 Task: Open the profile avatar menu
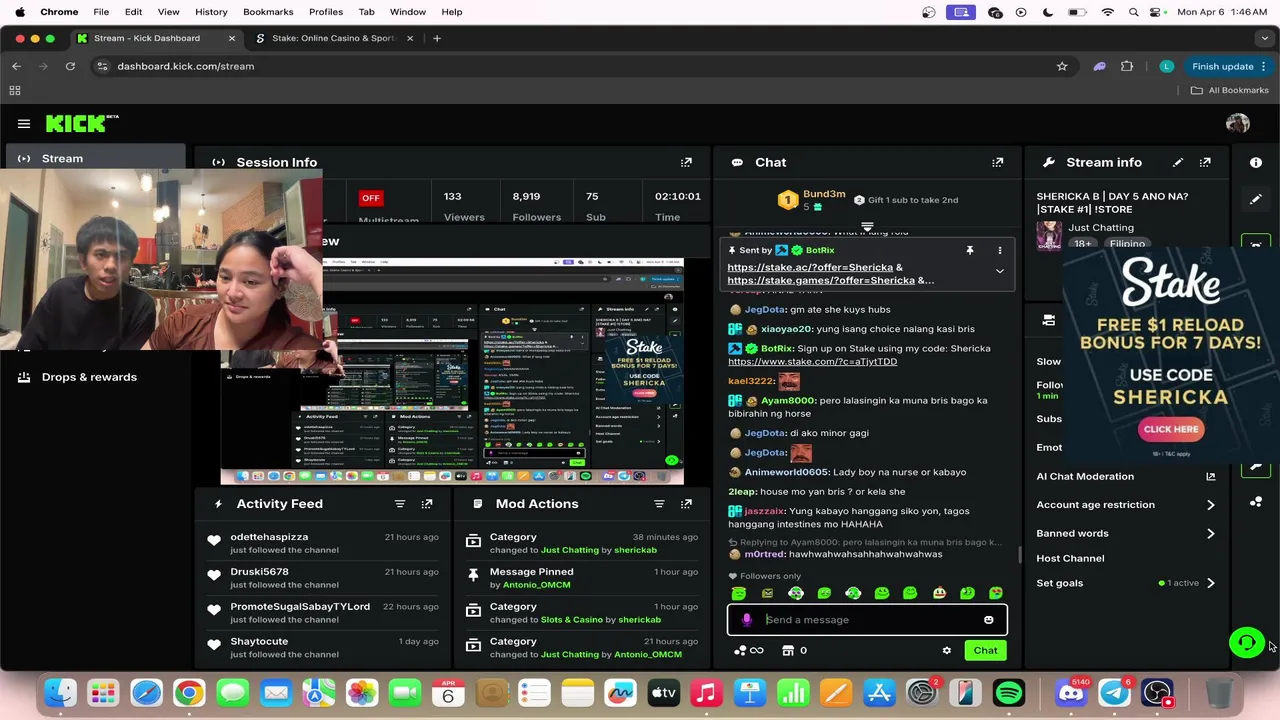click(1238, 123)
